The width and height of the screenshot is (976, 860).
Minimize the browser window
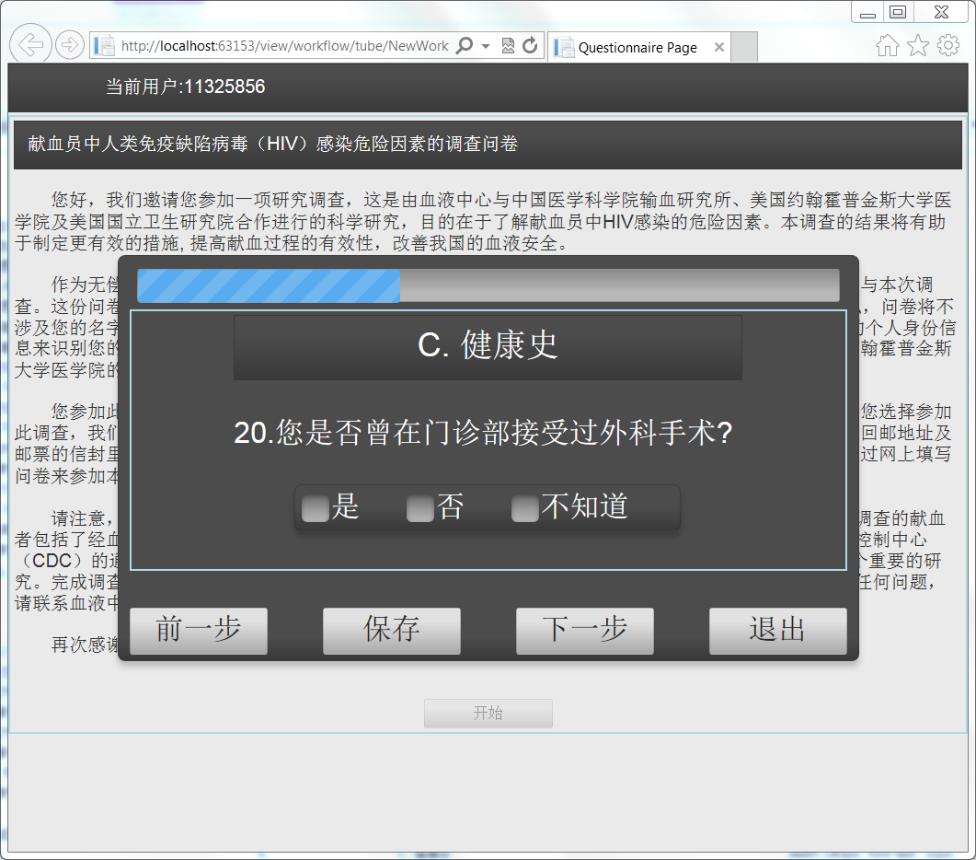click(x=868, y=13)
